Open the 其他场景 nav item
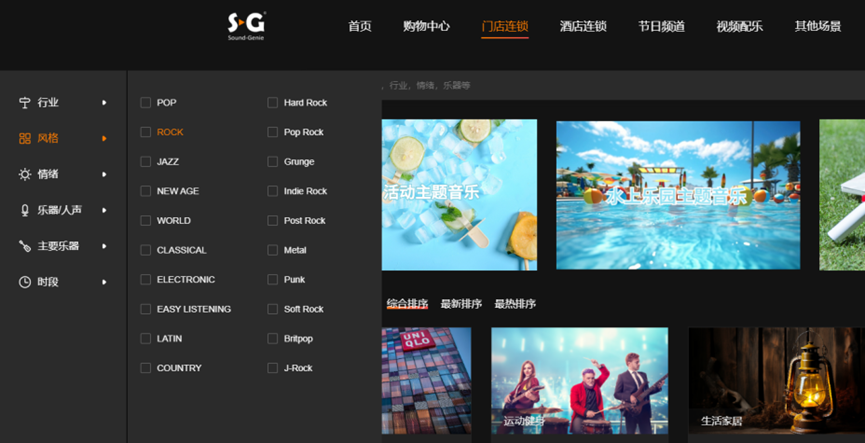This screenshot has height=443, width=865. click(818, 26)
